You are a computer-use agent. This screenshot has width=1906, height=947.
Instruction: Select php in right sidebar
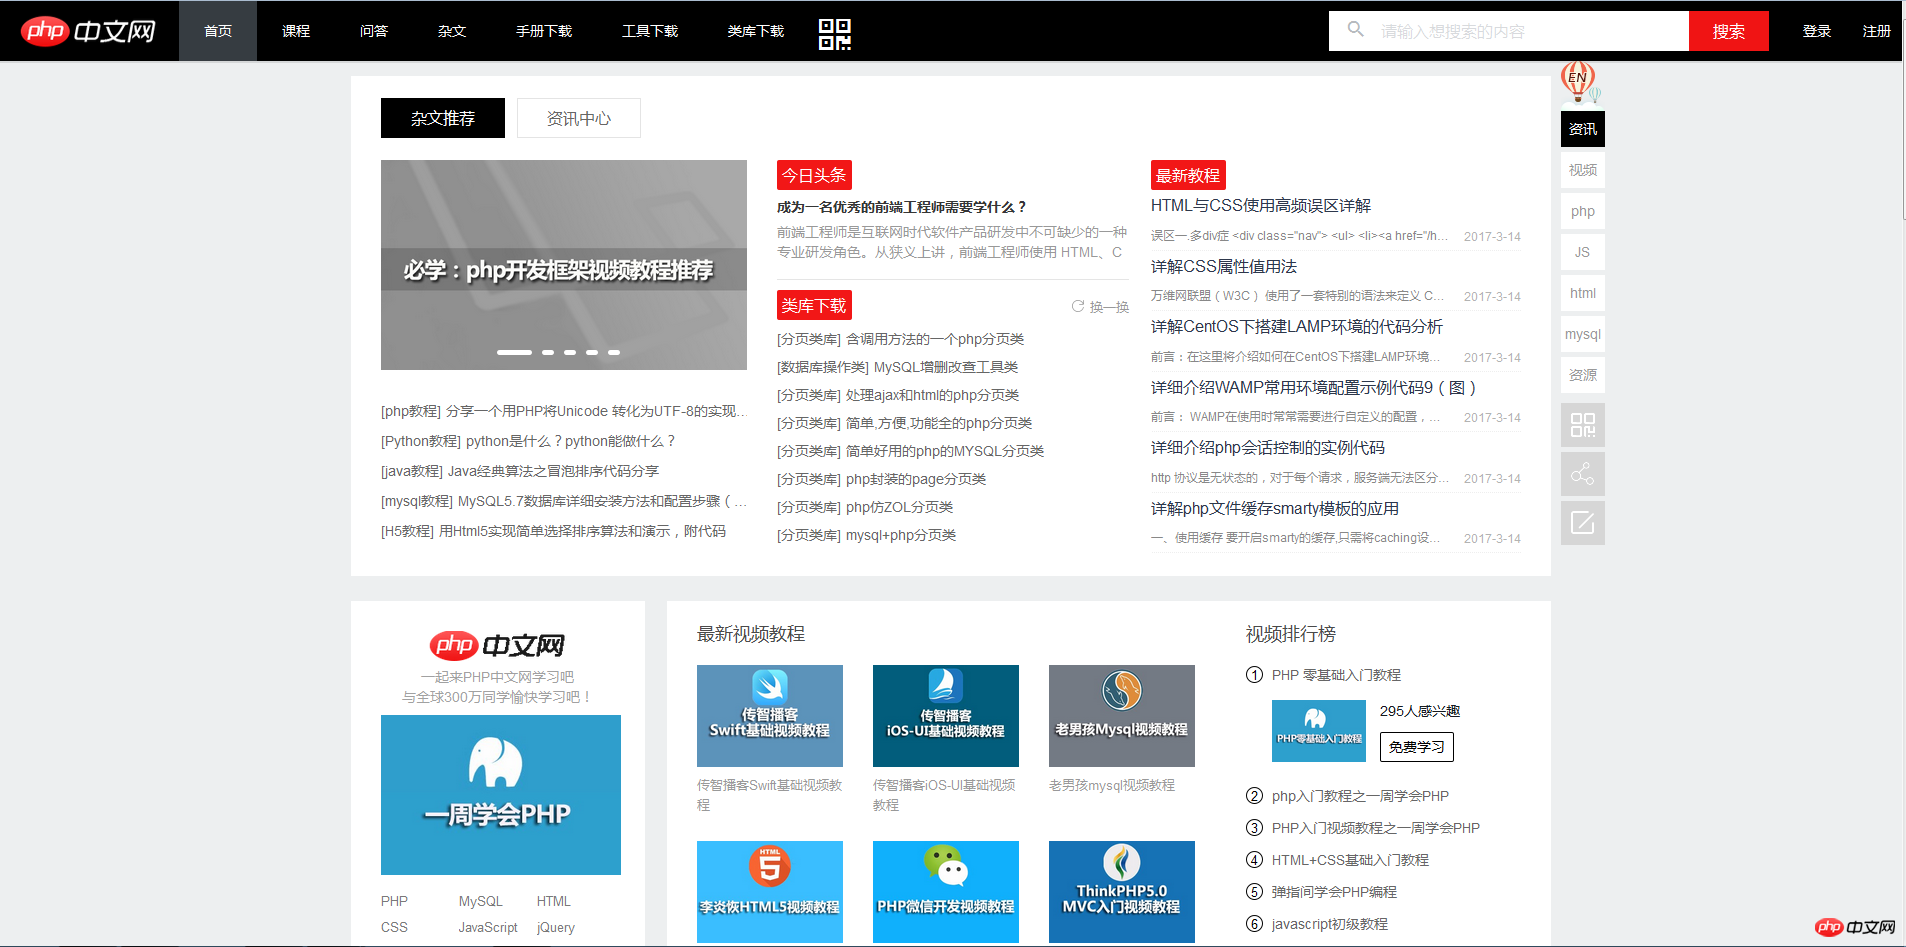coord(1583,211)
